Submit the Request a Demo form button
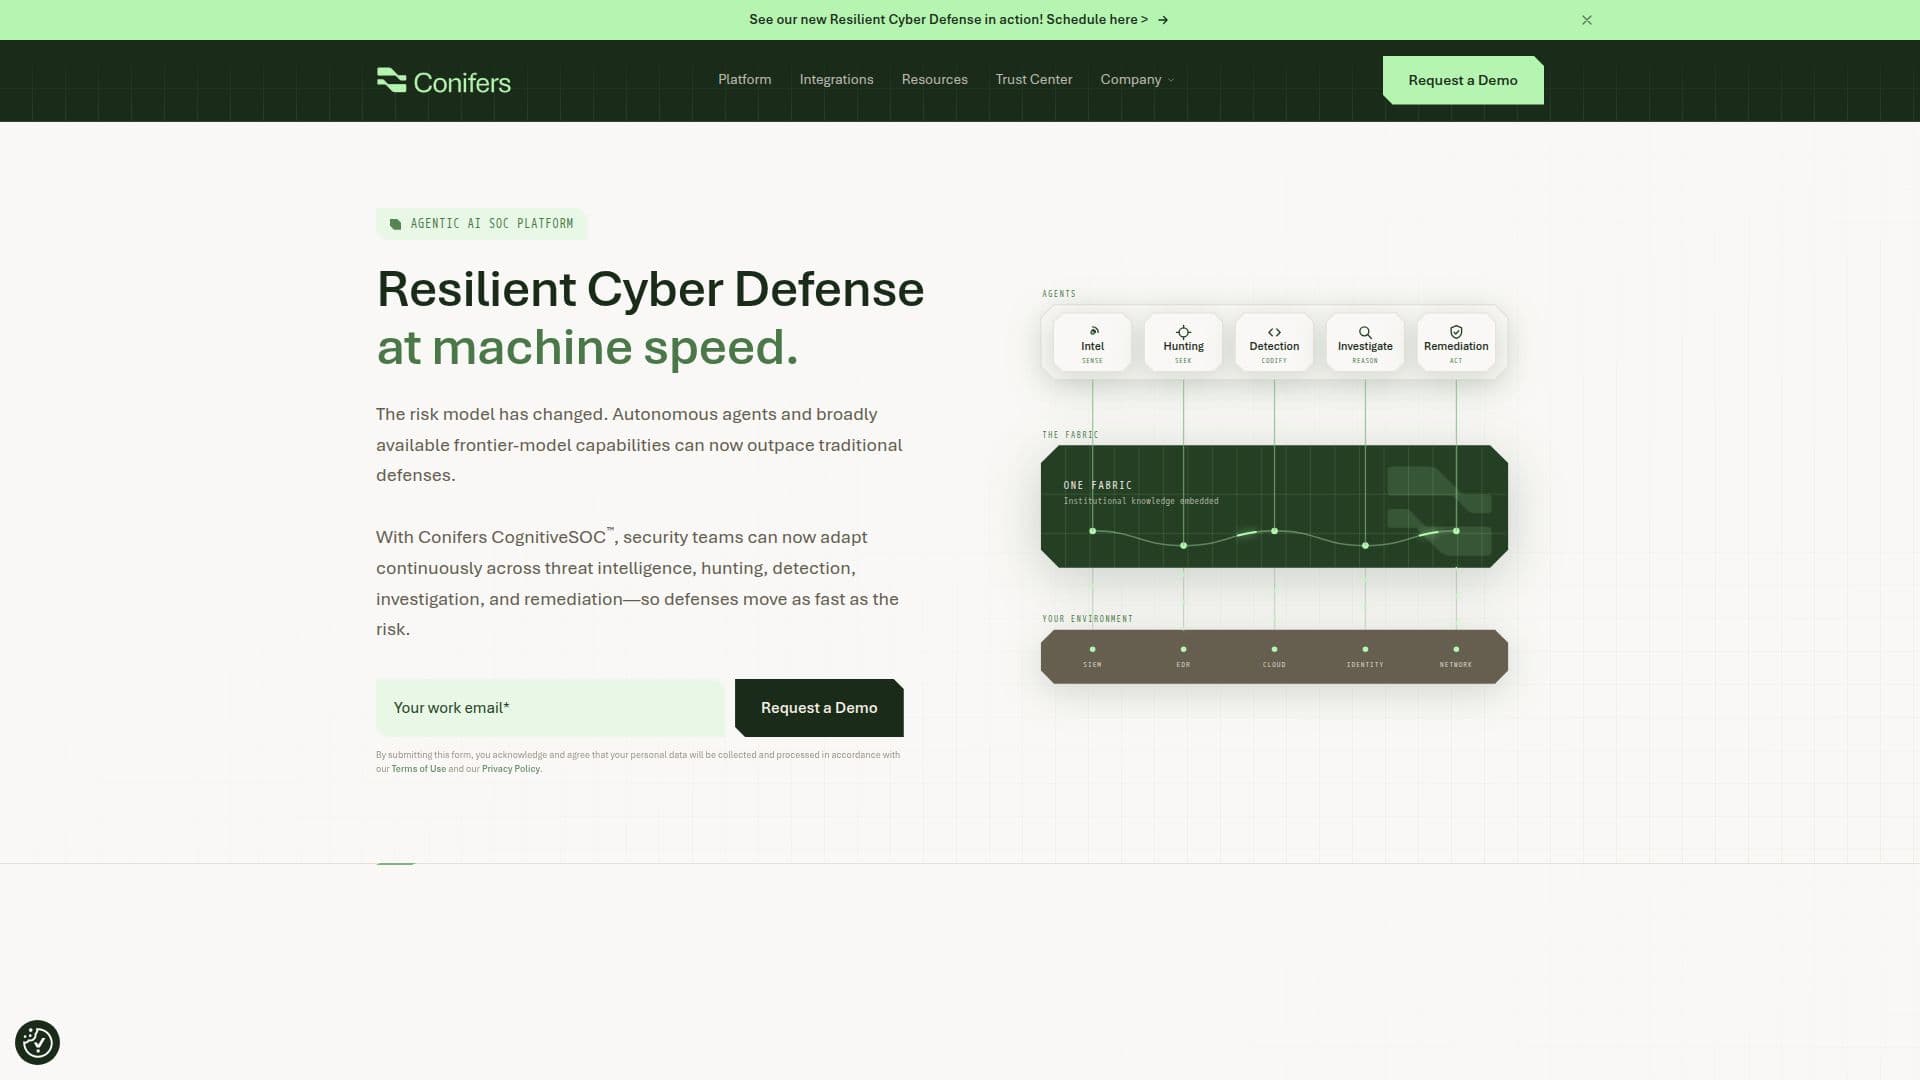The width and height of the screenshot is (1920, 1080). (x=819, y=708)
